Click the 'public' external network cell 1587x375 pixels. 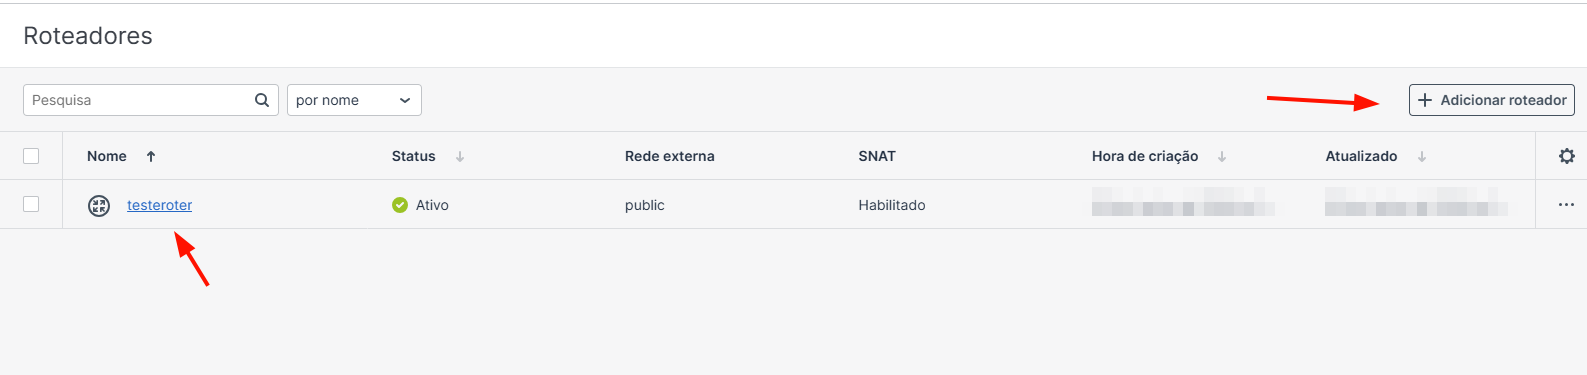pyautogui.click(x=644, y=205)
